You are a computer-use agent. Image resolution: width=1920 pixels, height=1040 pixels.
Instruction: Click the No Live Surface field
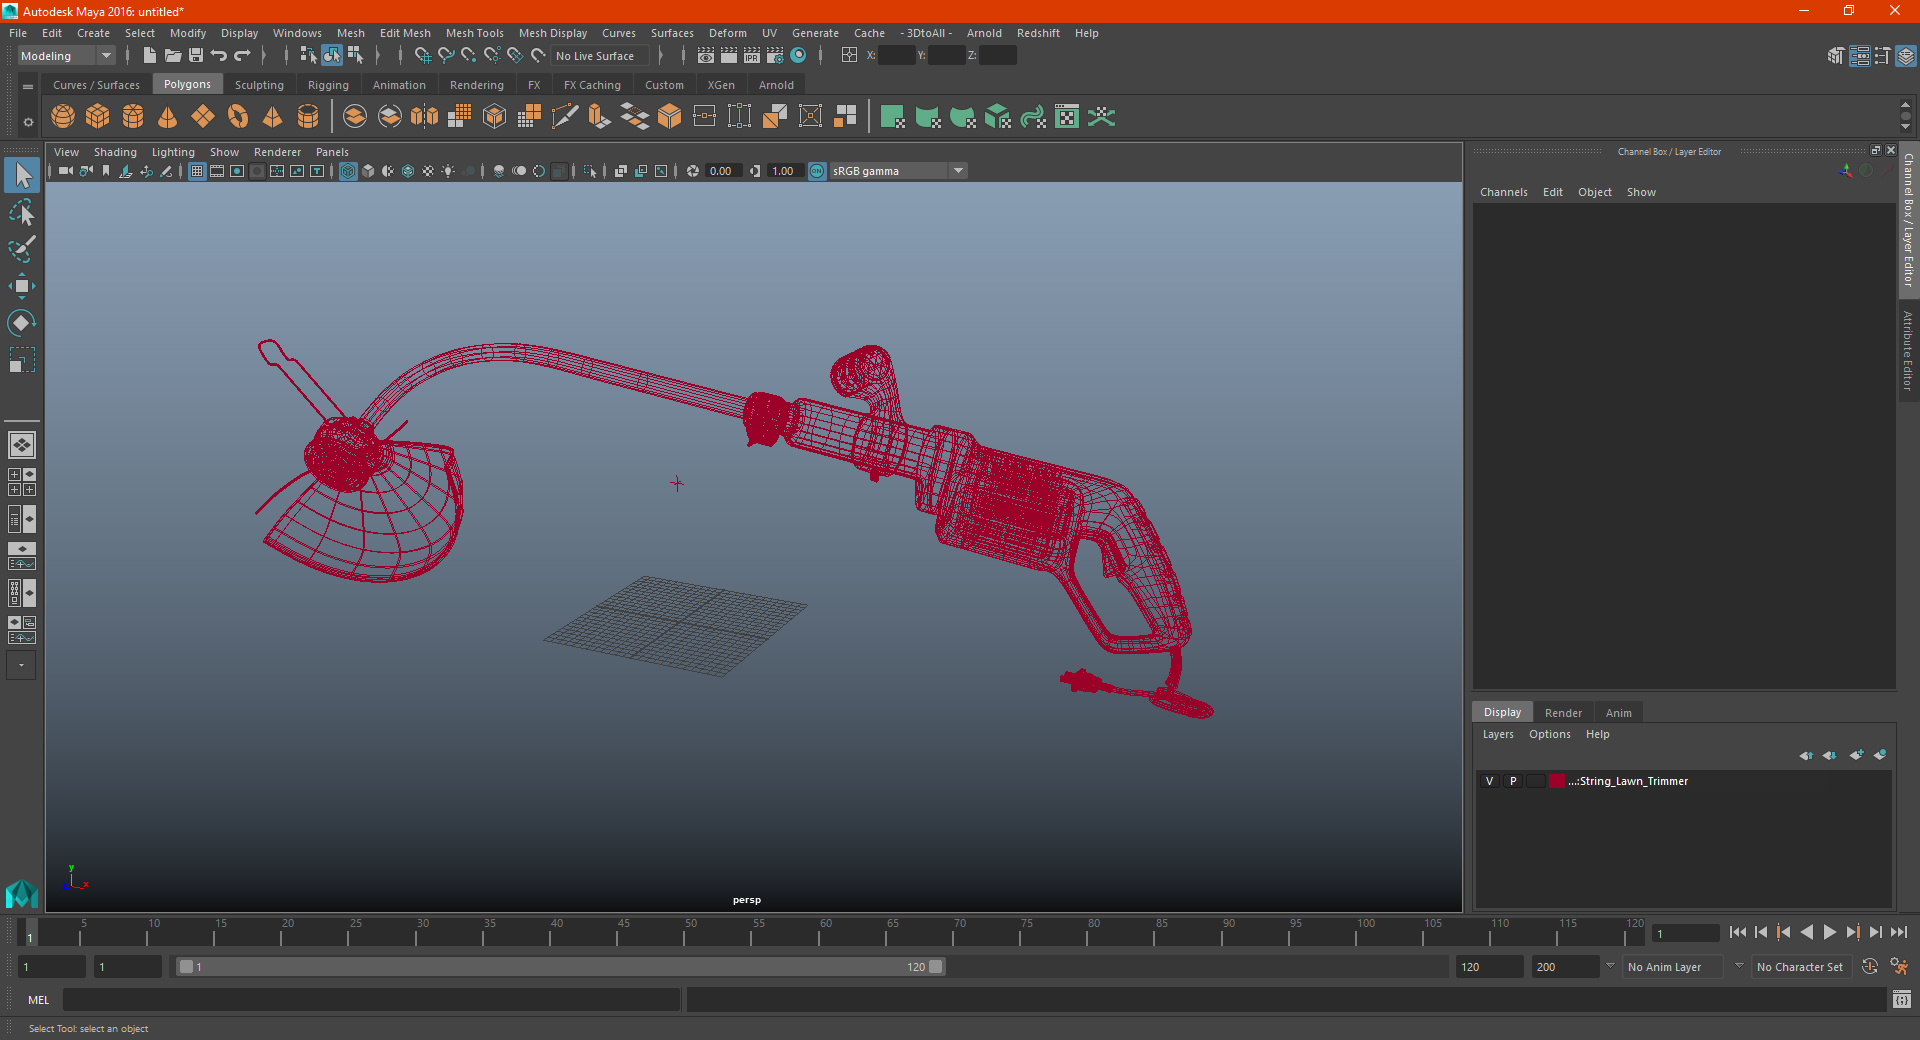point(601,56)
